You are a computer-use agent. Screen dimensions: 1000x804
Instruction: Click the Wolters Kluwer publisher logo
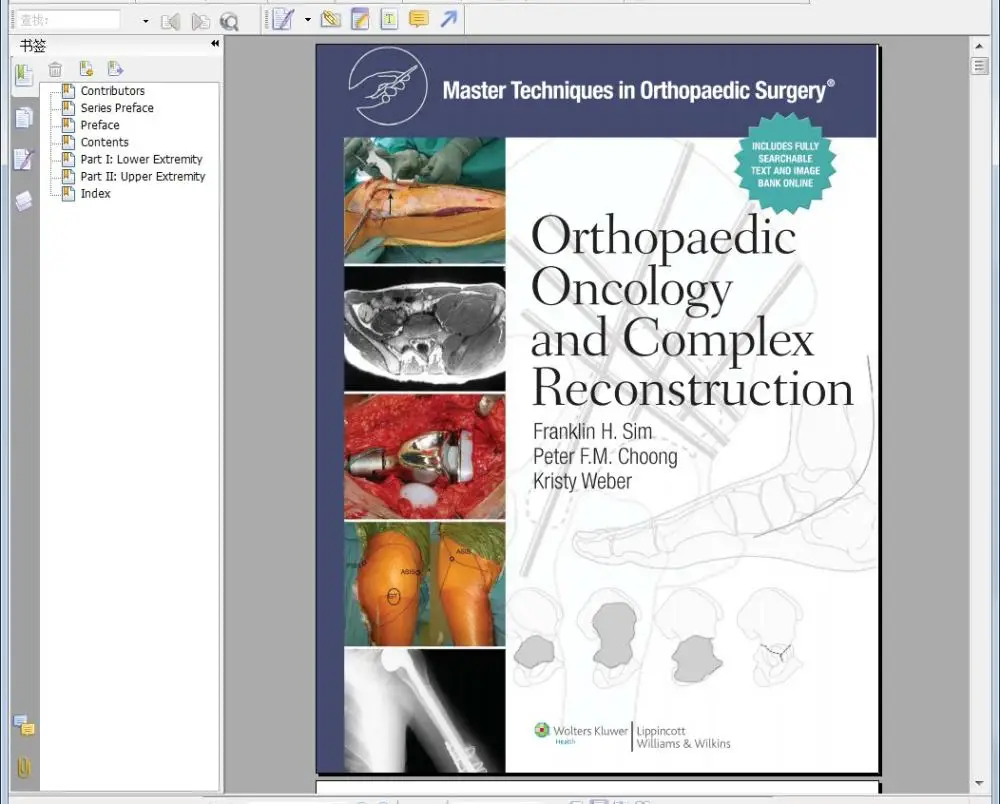pyautogui.click(x=581, y=733)
